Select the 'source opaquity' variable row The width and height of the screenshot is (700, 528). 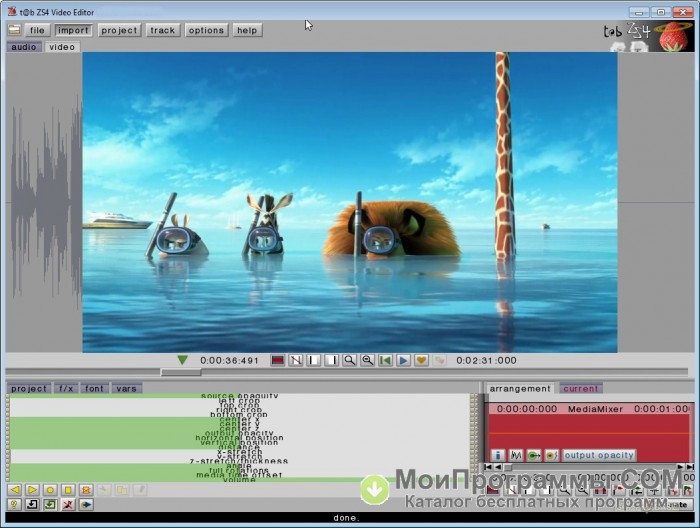tap(239, 396)
